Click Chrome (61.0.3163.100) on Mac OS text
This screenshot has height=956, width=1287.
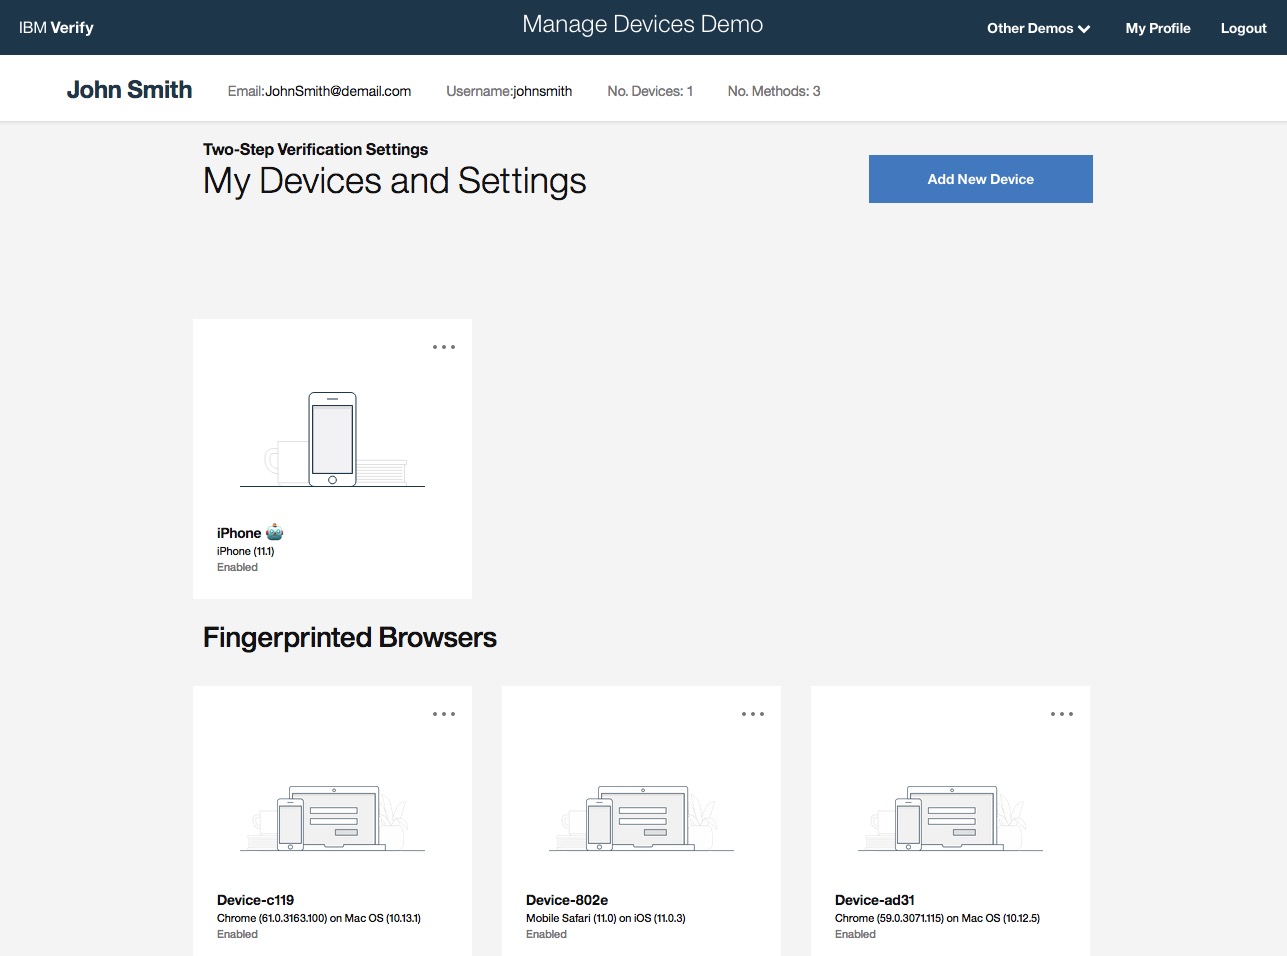319,918
